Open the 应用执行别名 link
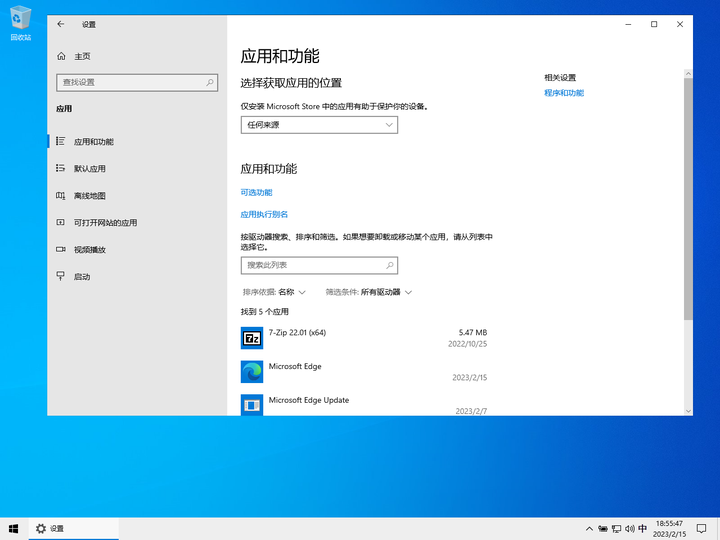720x540 pixels. point(264,214)
